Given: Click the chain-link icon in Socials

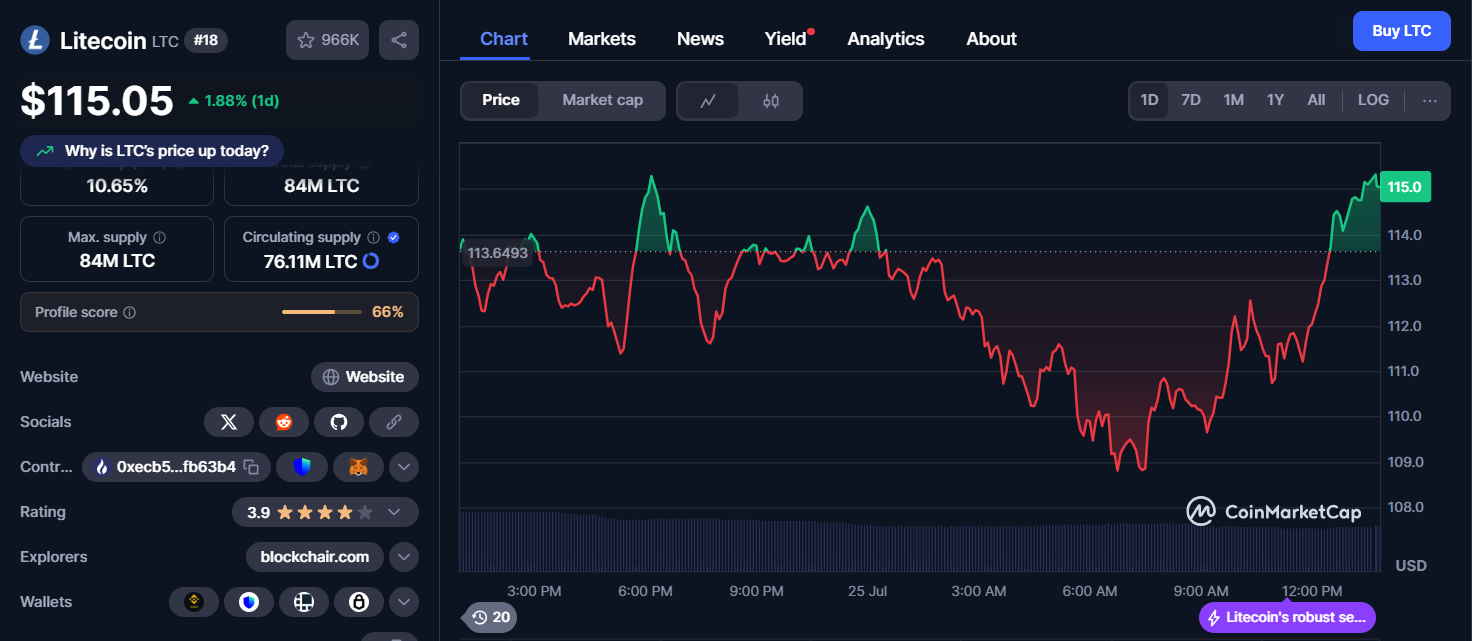Looking at the screenshot, I should [x=394, y=422].
